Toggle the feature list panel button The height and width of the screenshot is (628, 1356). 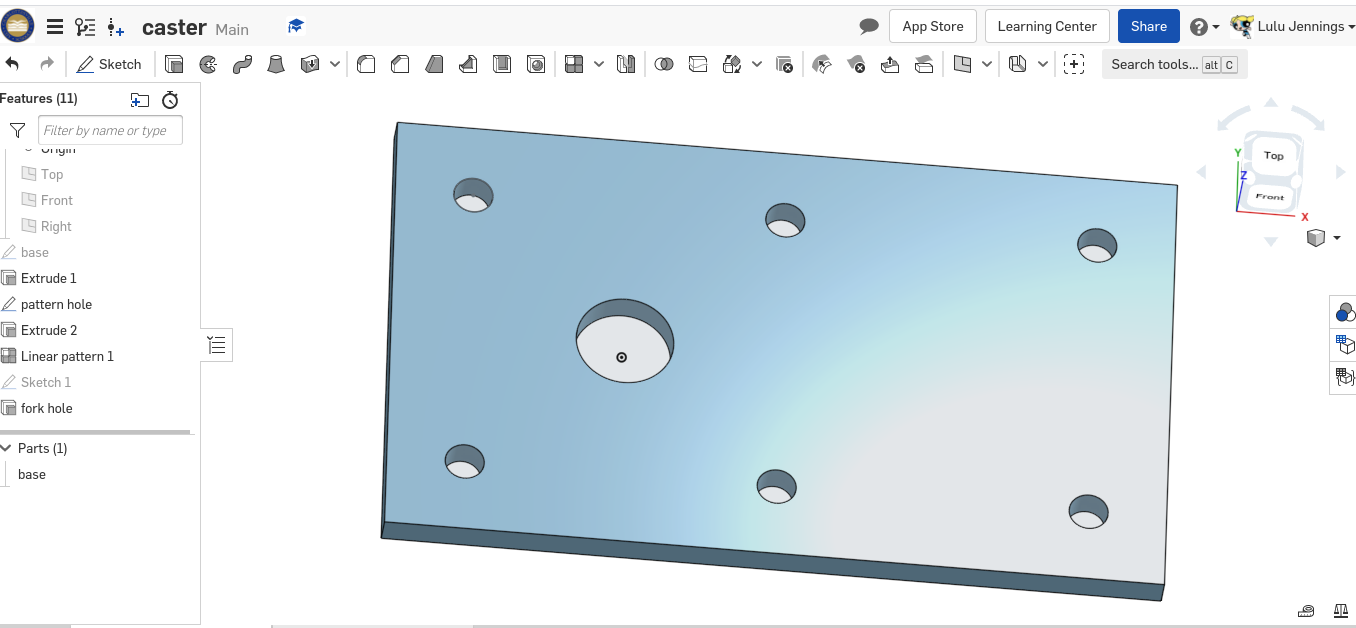tap(217, 345)
